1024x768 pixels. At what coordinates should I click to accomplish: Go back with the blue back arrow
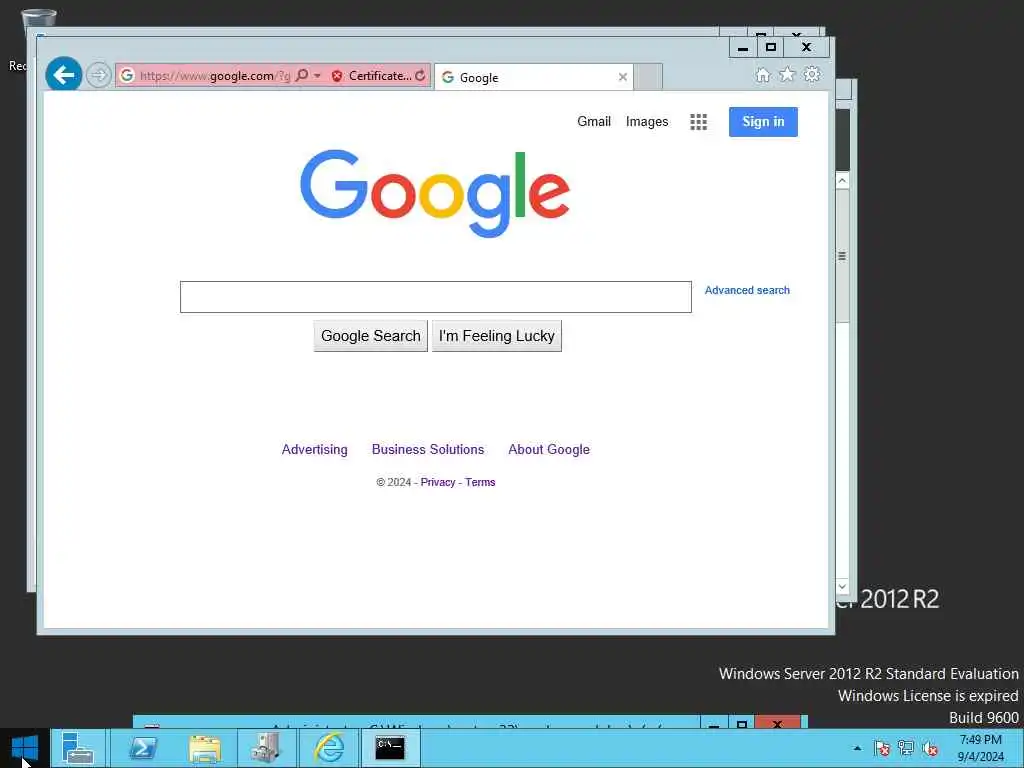pos(63,75)
